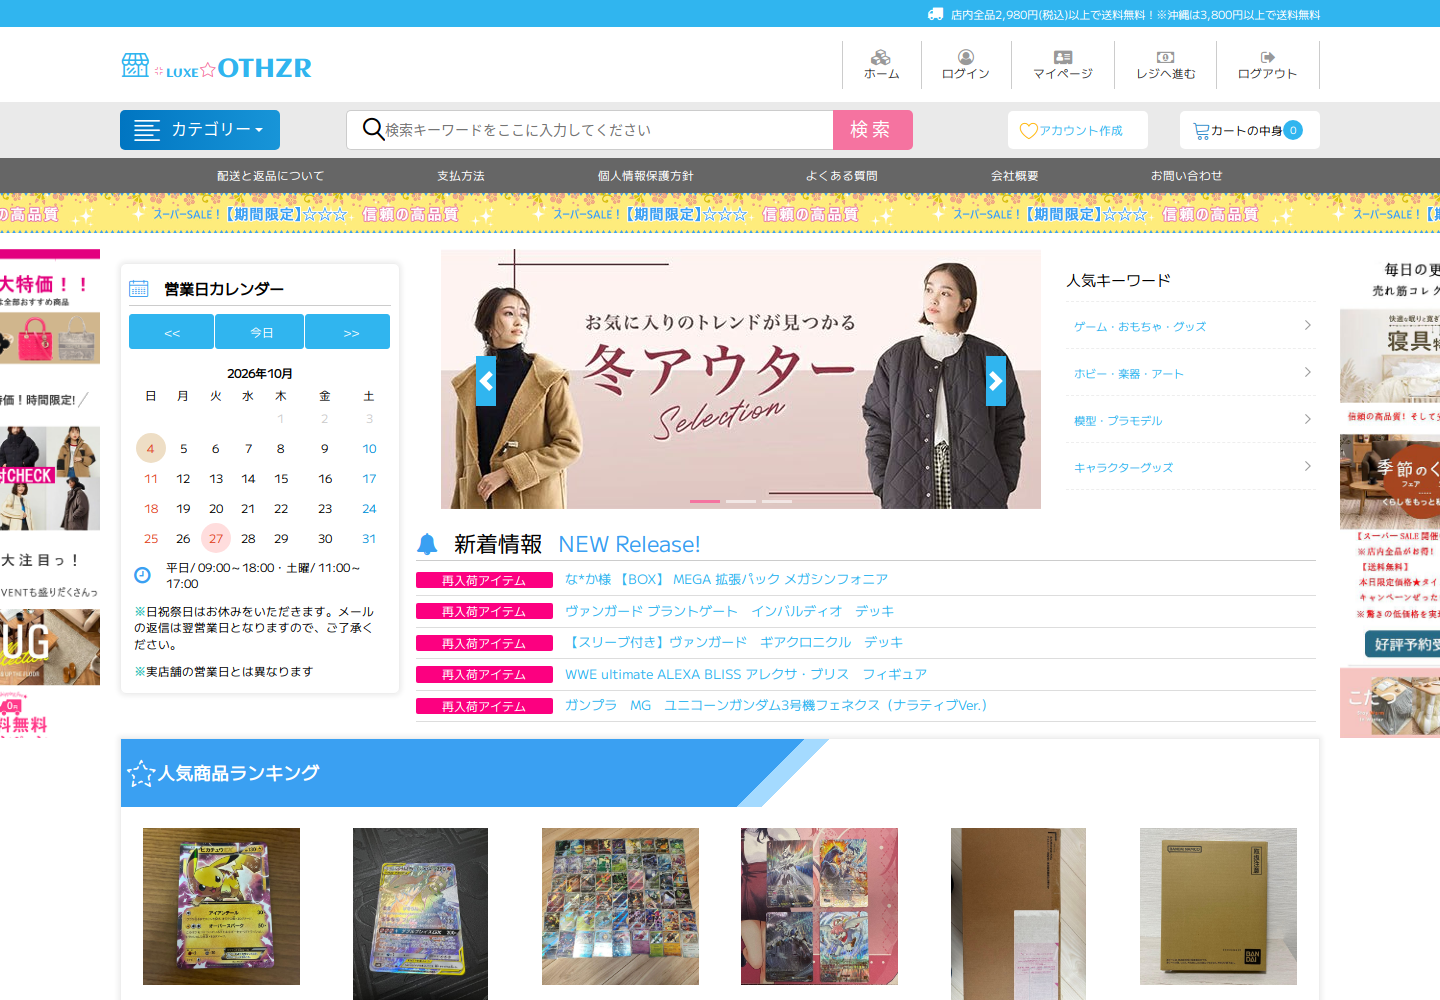1440x1000 pixels.
Task: Click the star icon by 人気商品ランキング
Action: (141, 773)
